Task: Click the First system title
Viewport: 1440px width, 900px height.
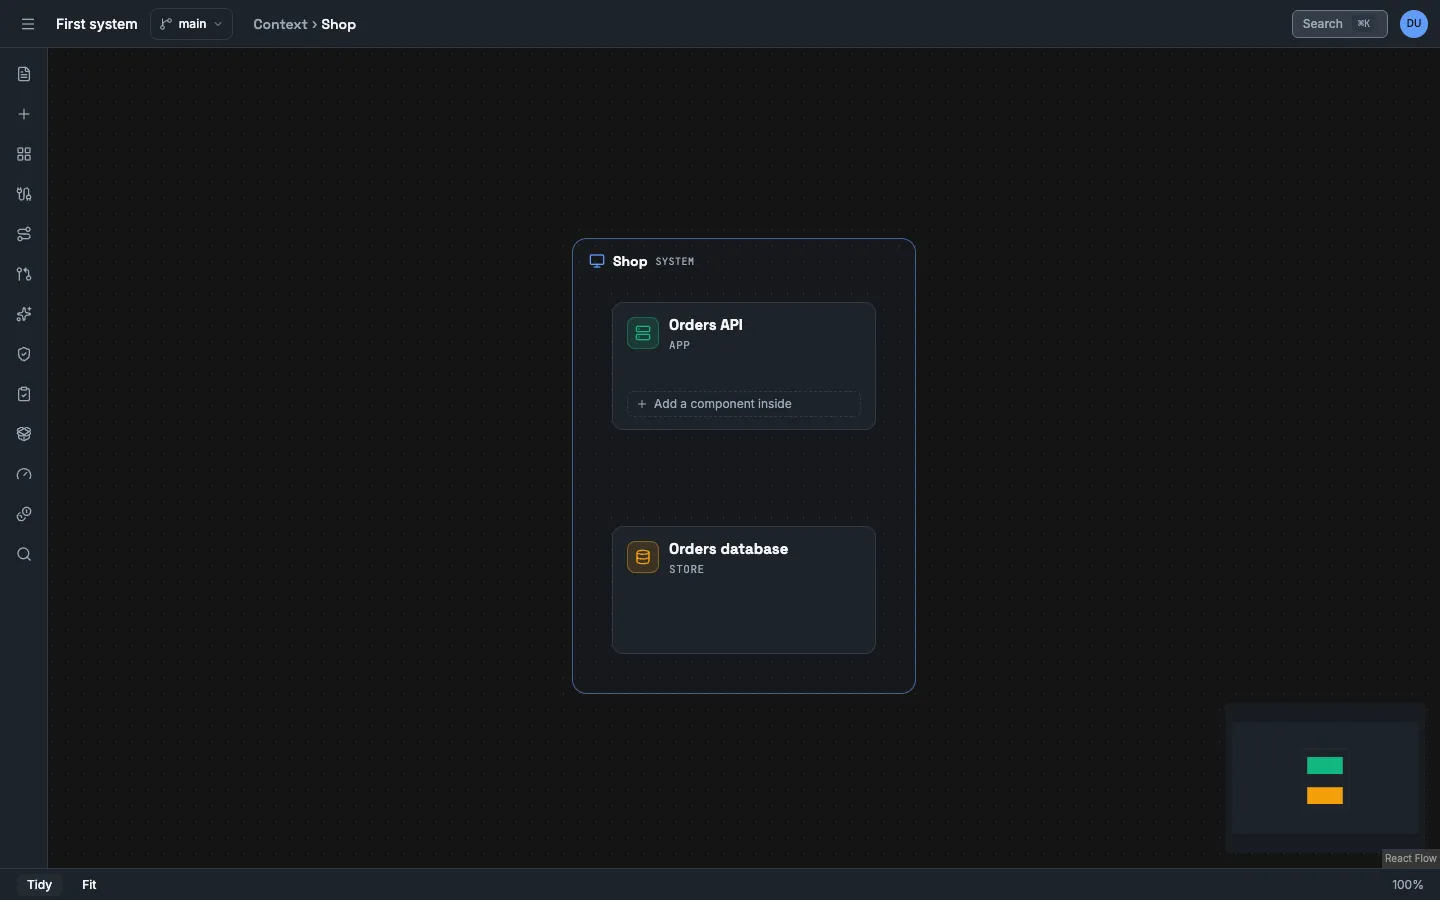Action: [x=97, y=24]
